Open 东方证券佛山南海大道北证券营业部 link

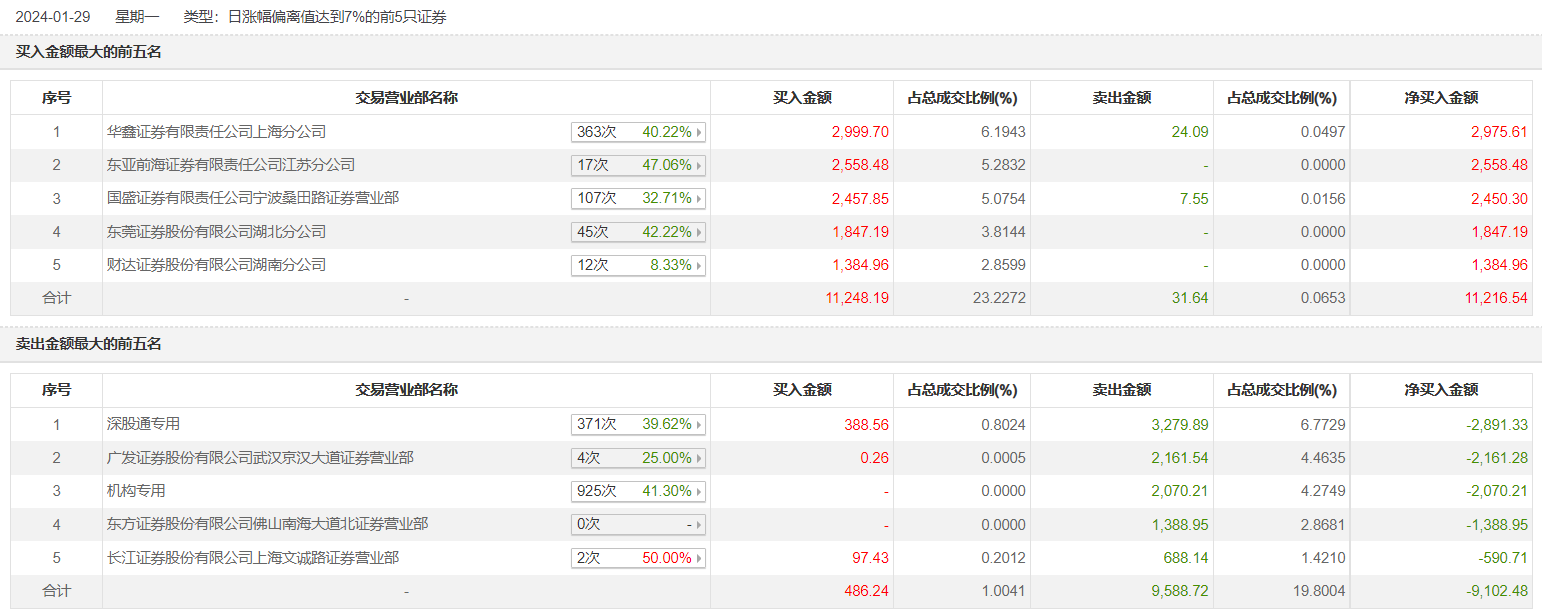[x=267, y=524]
